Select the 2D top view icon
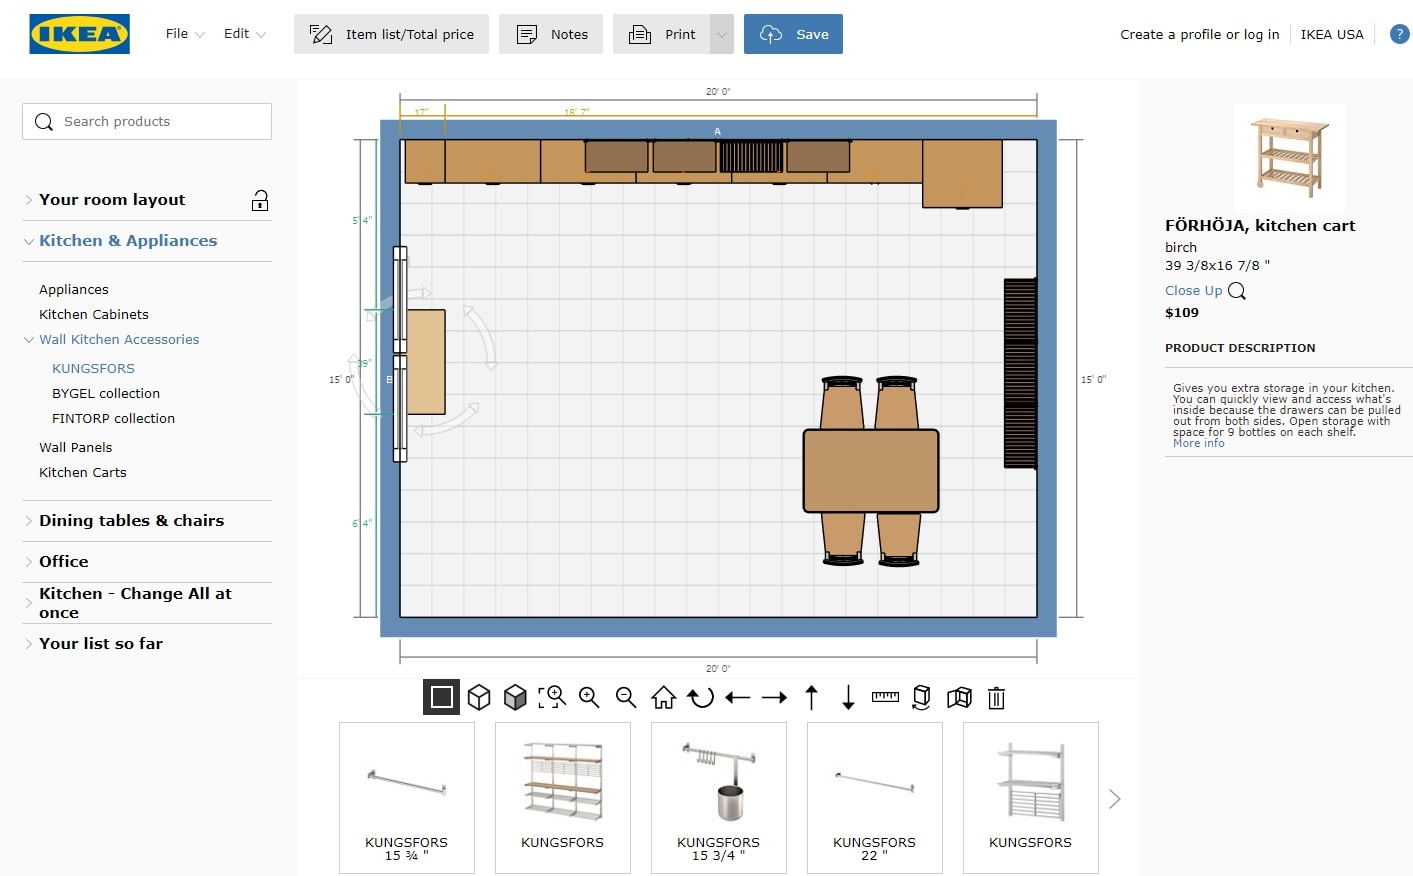The height and width of the screenshot is (876, 1413). point(441,697)
